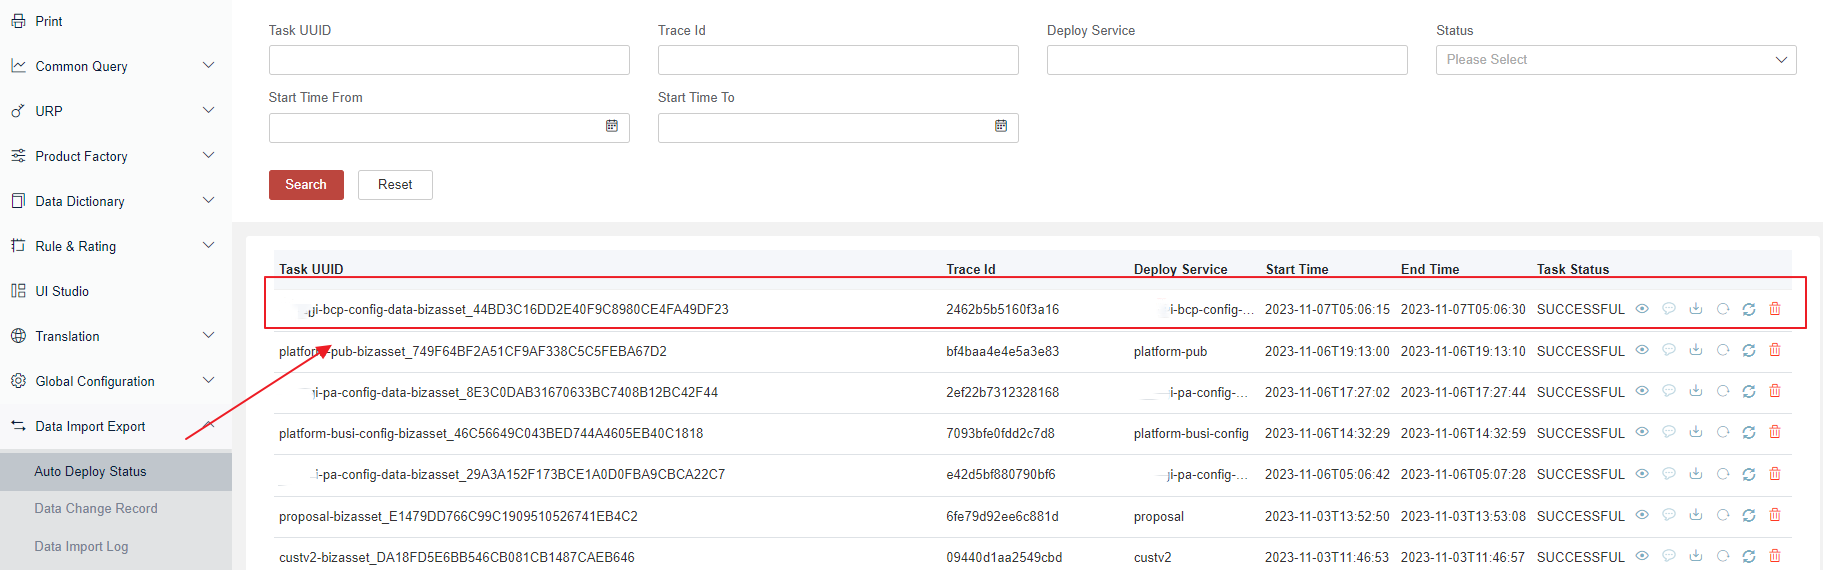
Task: View details of platform-pub-bizasset task
Action: [1642, 350]
